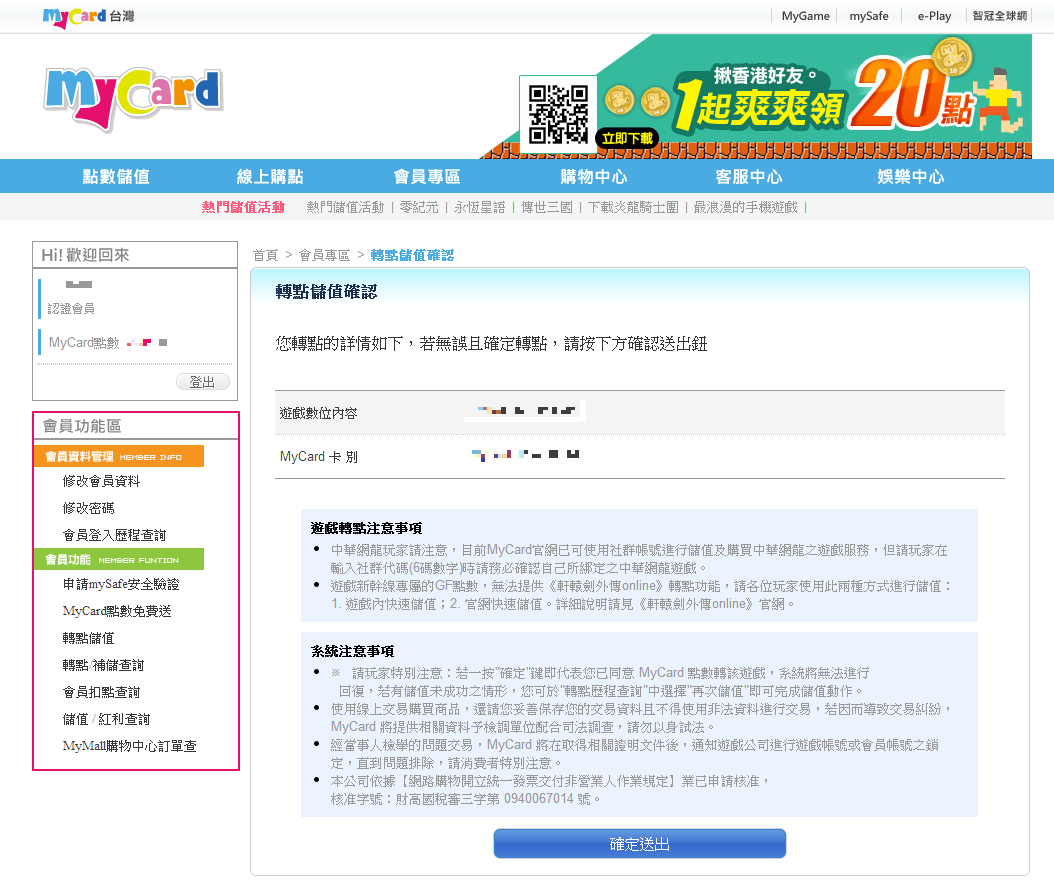Click the Hi! 歡迎回來 header
The image size is (1054, 884).
tap(85, 255)
